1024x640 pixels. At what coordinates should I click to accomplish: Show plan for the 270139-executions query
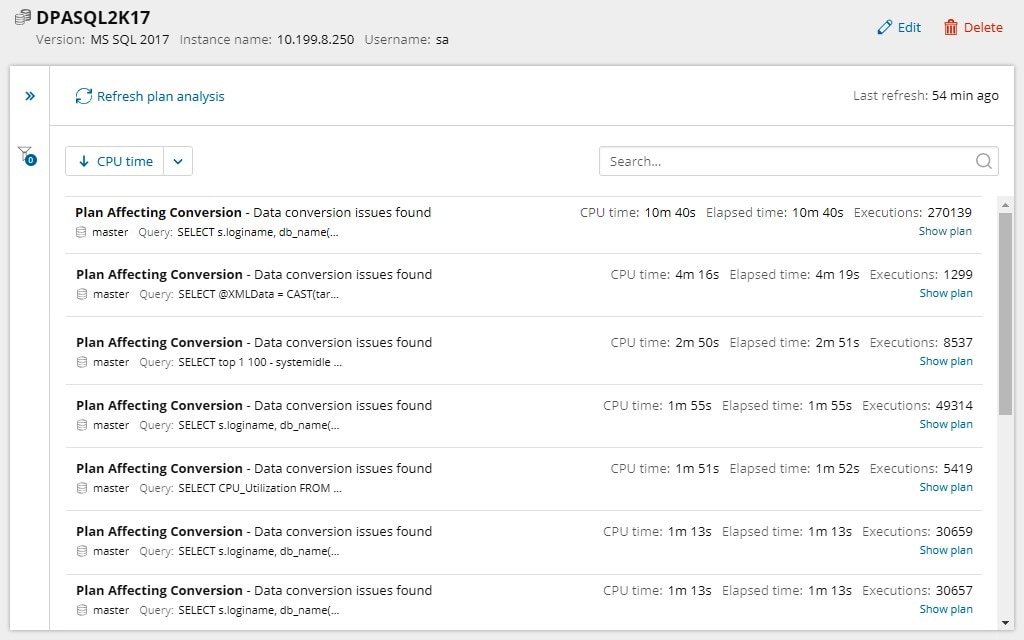click(x=944, y=230)
